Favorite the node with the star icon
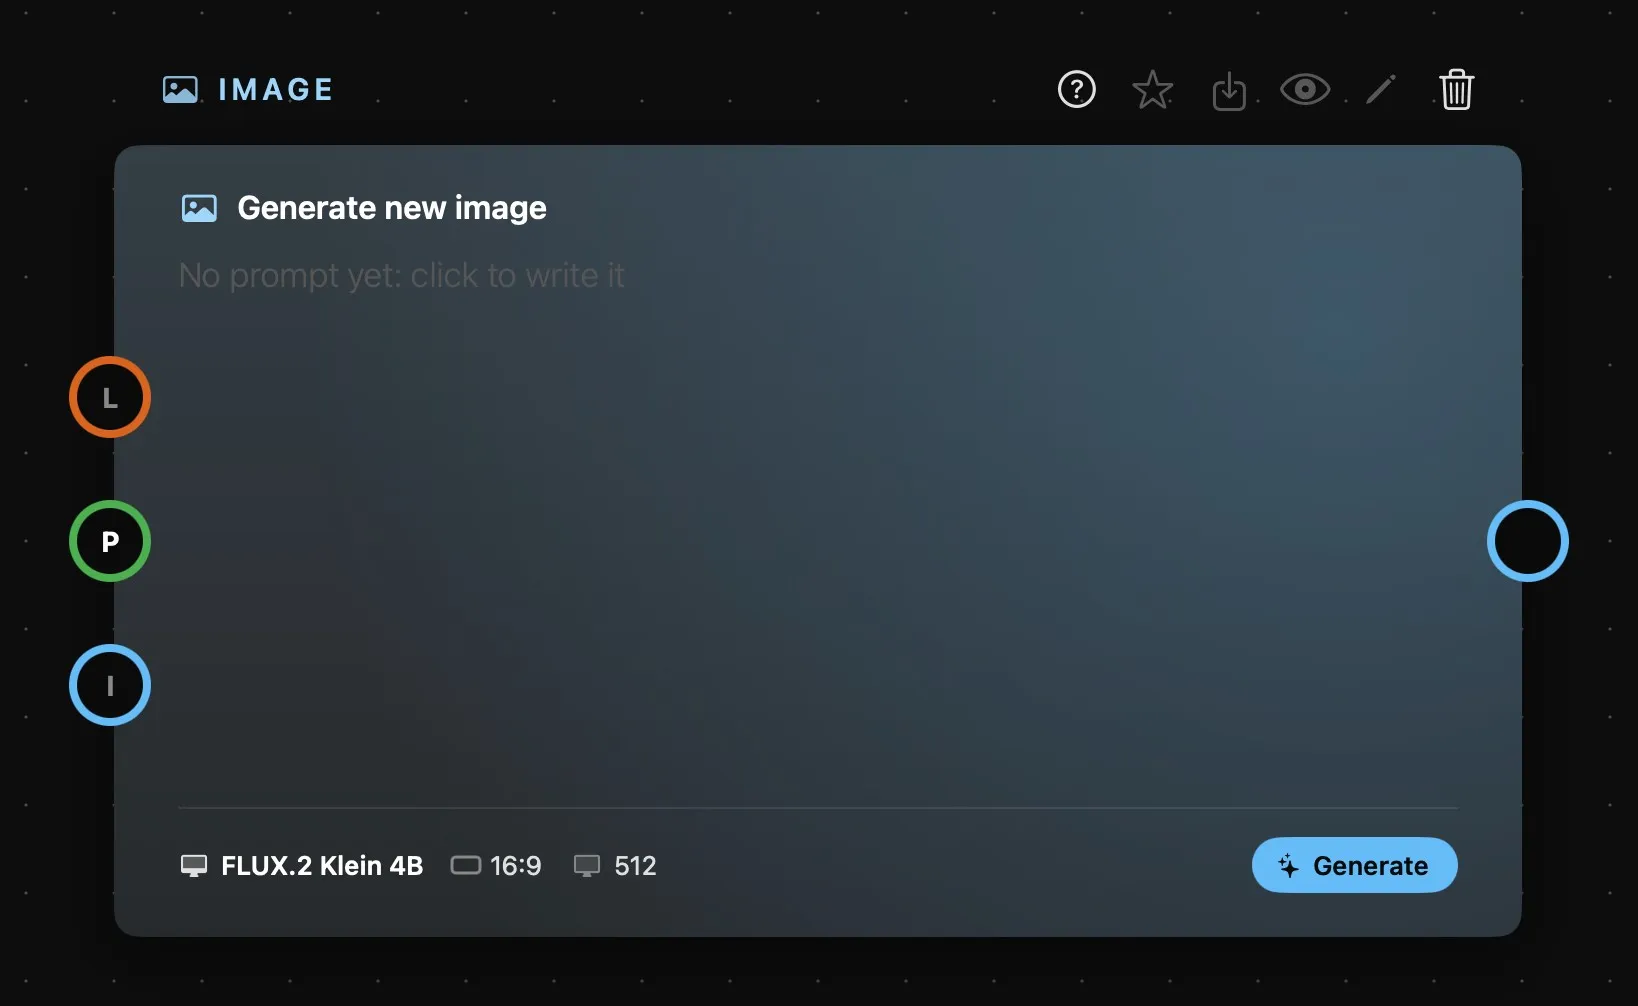The image size is (1638, 1006). coord(1153,90)
